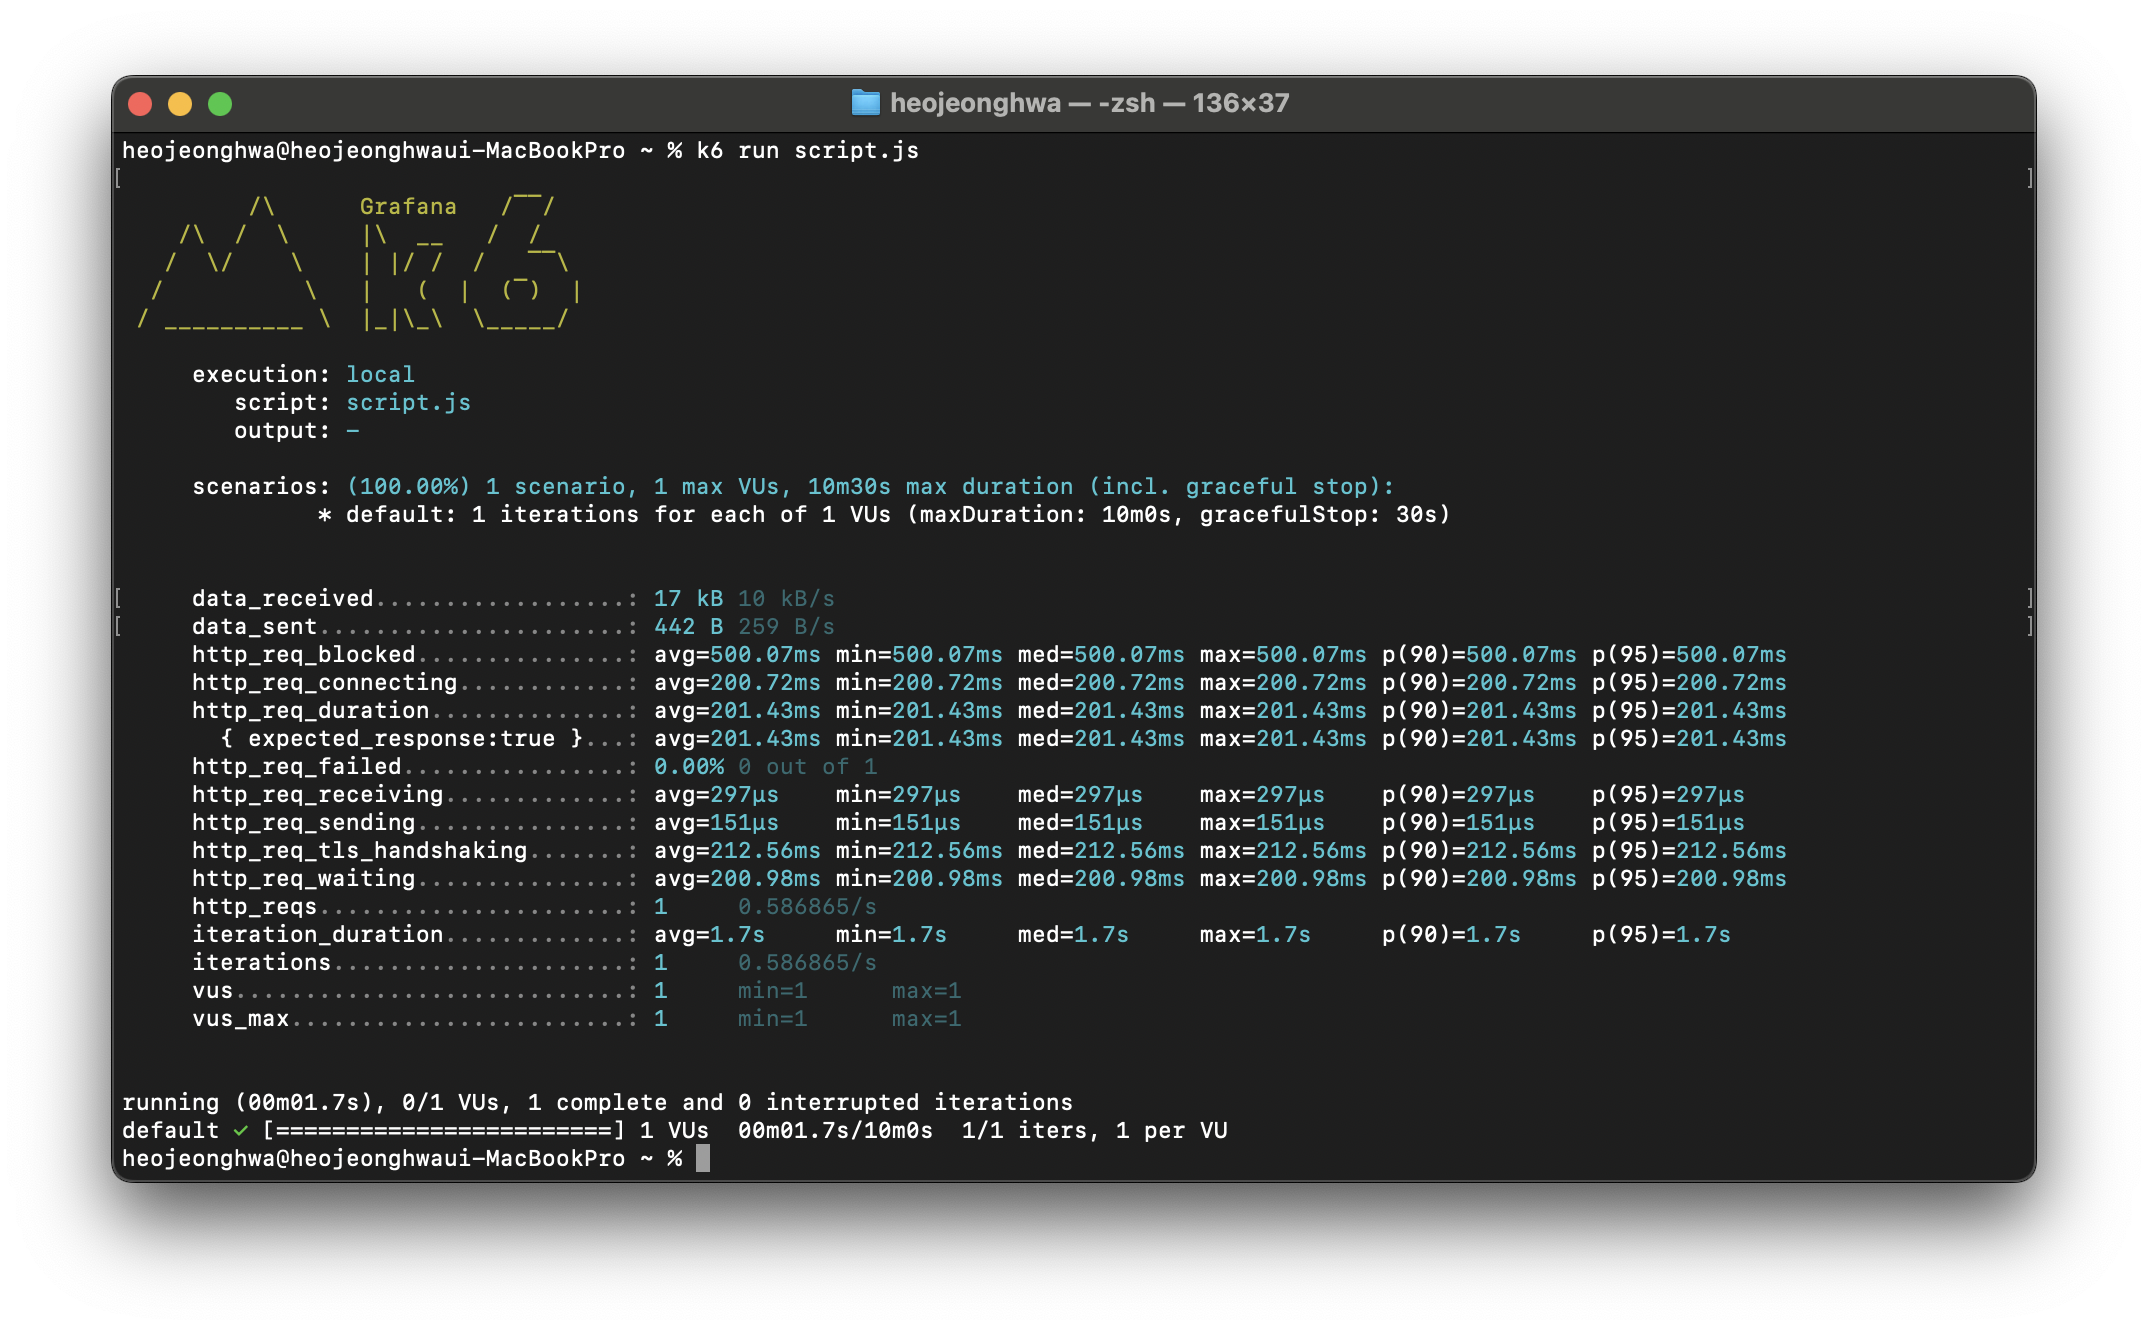Click the '{ expected_response:true }' row label
The width and height of the screenshot is (2148, 1330).
coord(401,739)
